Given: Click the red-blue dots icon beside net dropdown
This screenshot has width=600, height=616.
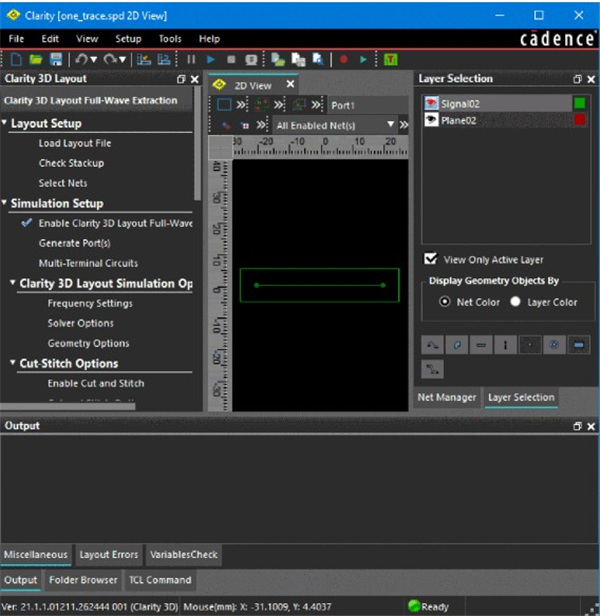Looking at the screenshot, I should 226,126.
